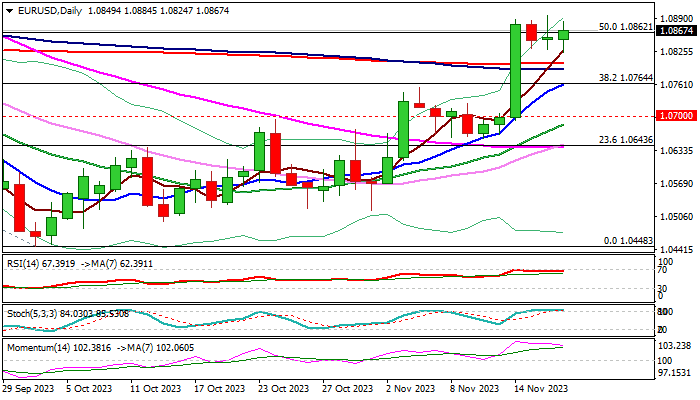Click the 1.05690 price axis value
This screenshot has height=400, width=700.
coord(677,183)
